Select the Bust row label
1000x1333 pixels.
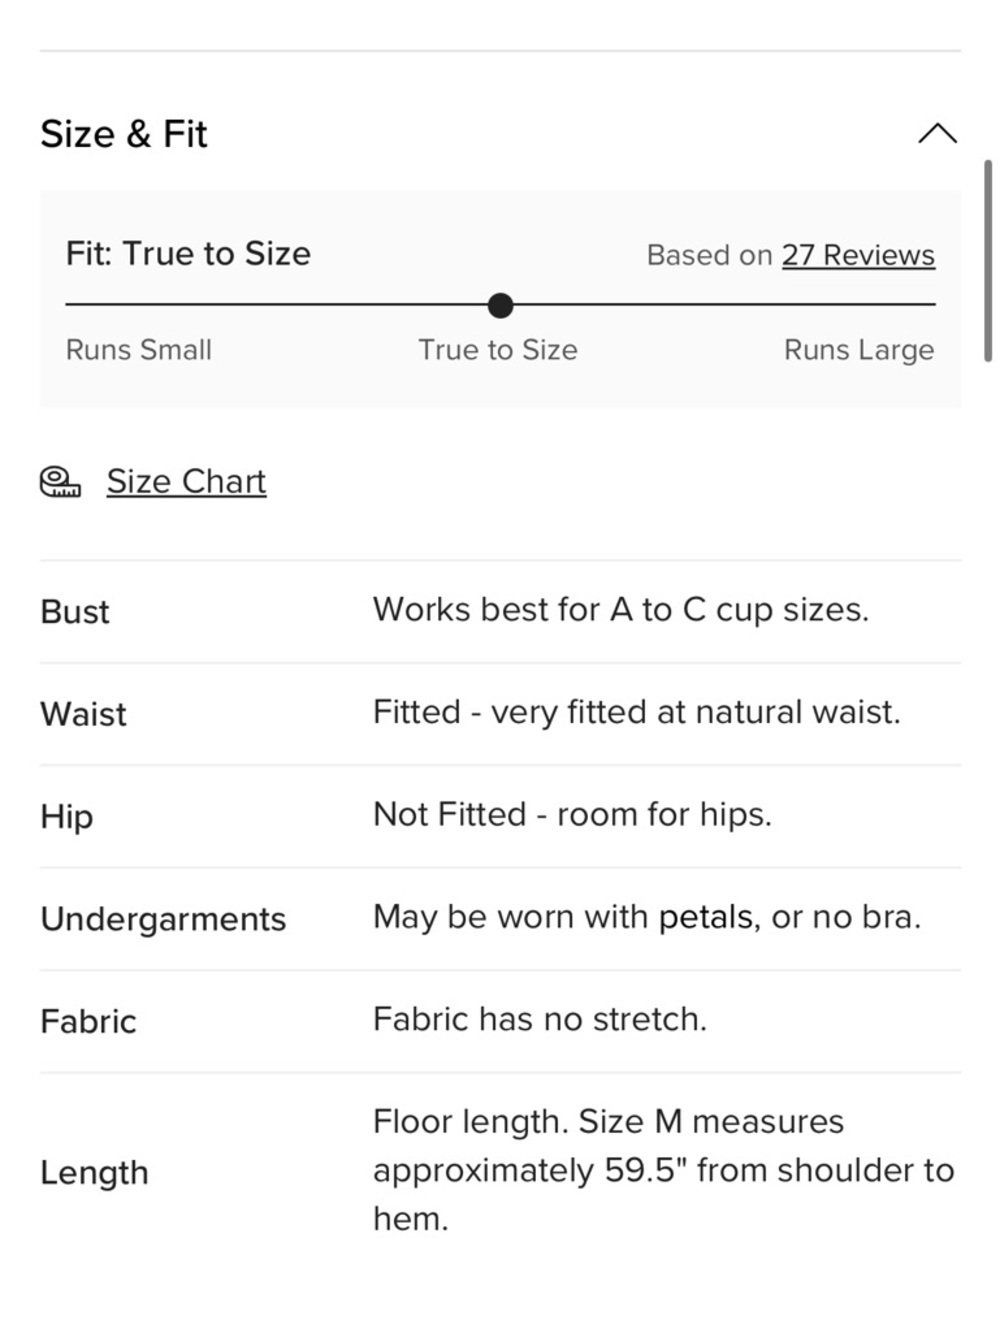75,612
